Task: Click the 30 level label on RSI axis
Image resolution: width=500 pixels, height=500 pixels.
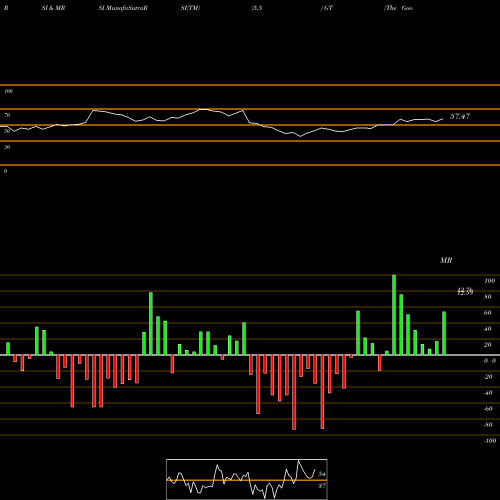Action: [x=7, y=147]
